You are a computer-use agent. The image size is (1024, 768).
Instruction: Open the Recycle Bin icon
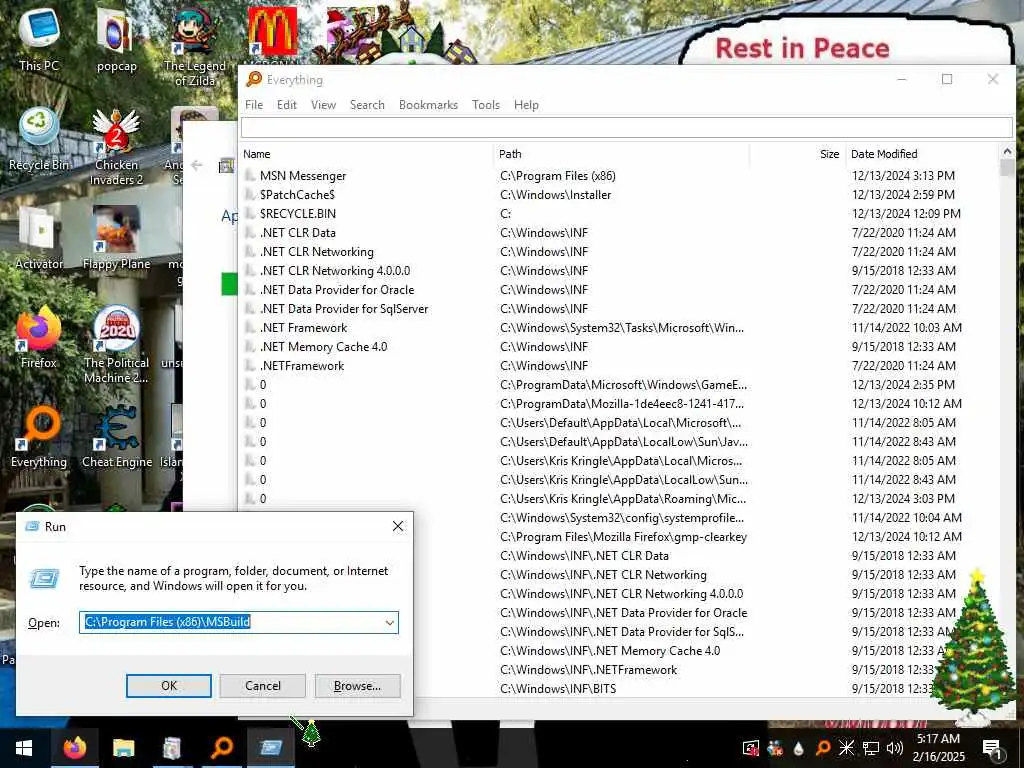[39, 139]
